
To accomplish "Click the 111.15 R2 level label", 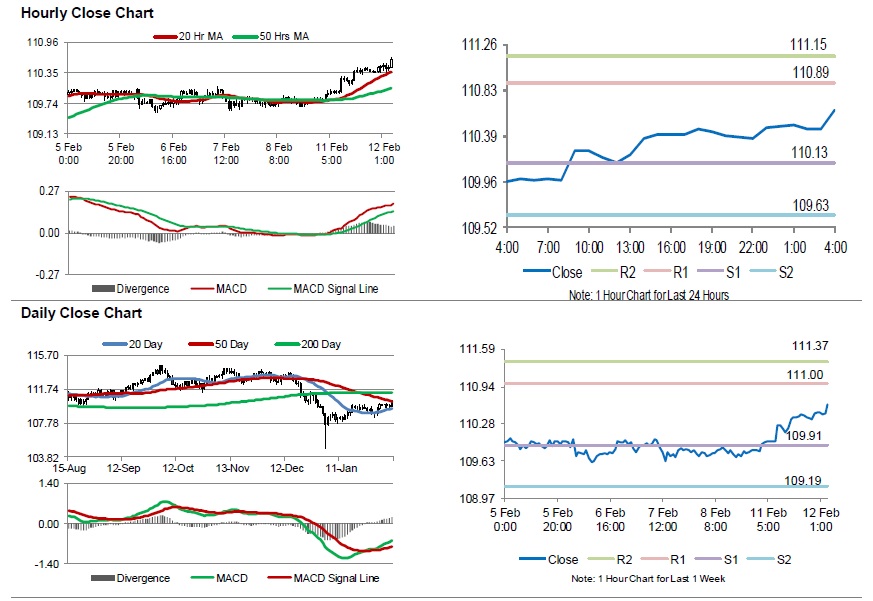I will pos(808,45).
